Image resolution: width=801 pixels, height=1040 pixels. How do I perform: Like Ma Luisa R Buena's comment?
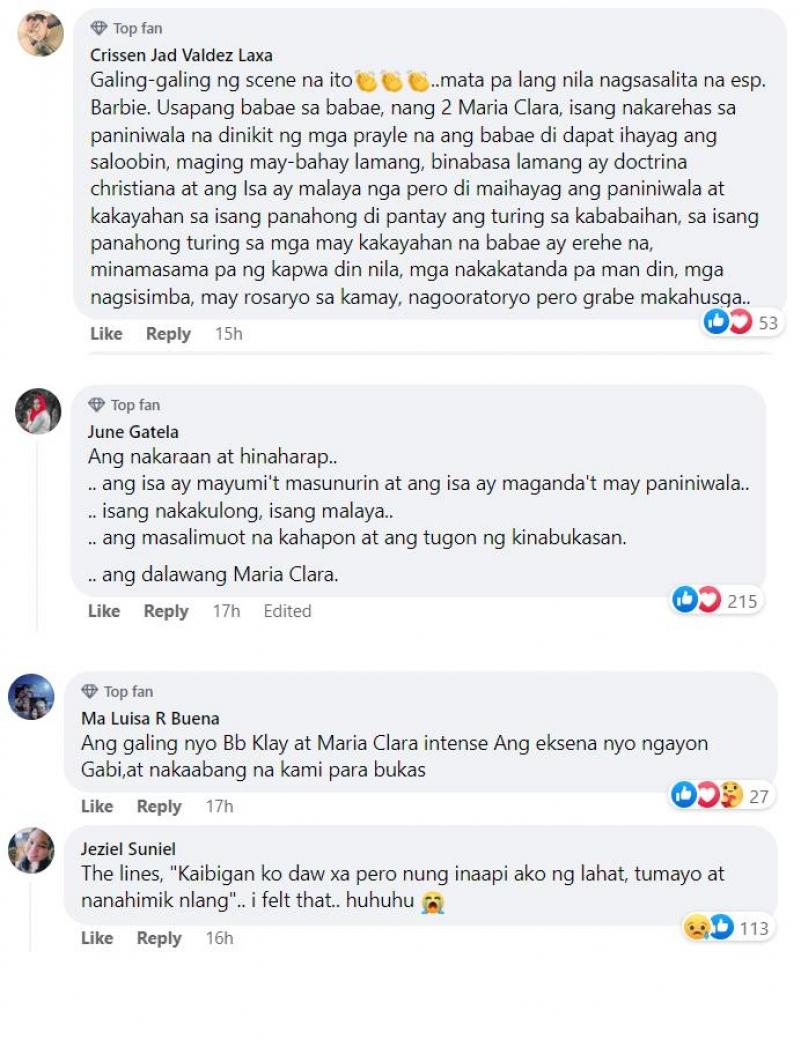click(97, 806)
